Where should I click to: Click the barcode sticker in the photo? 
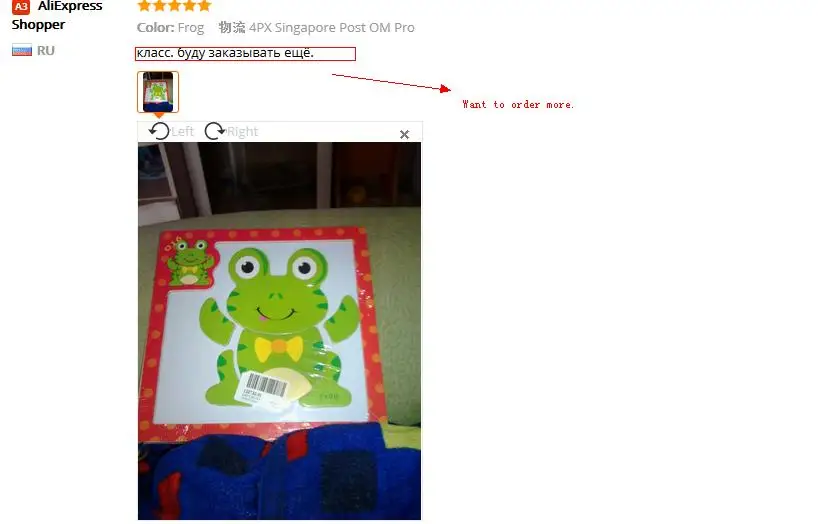click(263, 388)
